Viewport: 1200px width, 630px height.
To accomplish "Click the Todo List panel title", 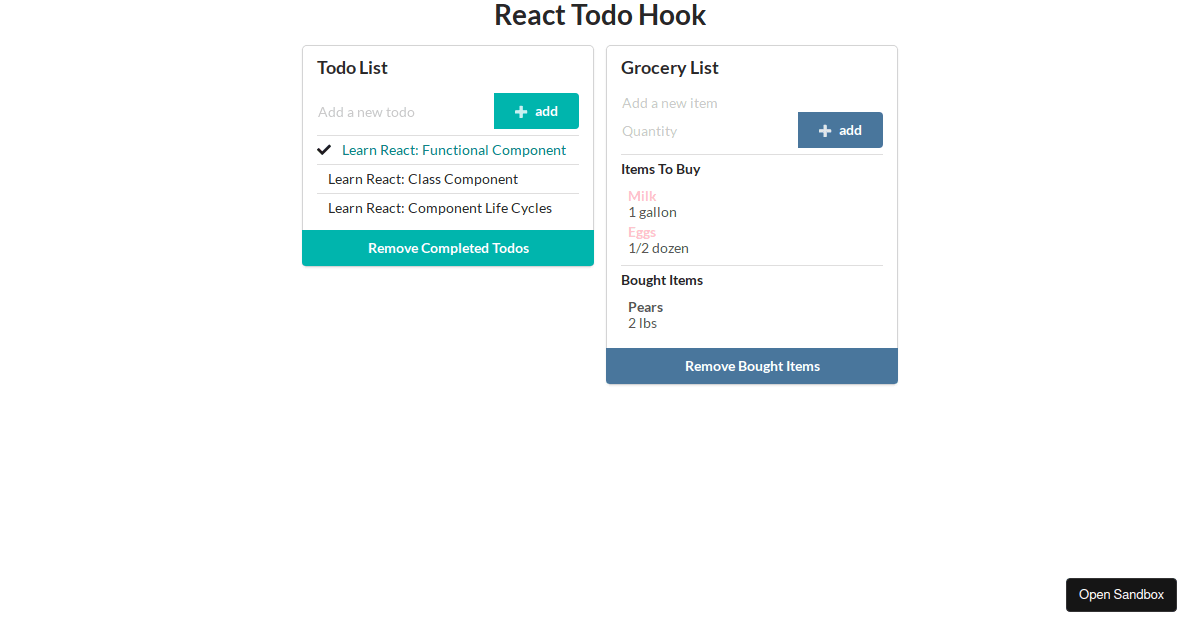I will 352,68.
